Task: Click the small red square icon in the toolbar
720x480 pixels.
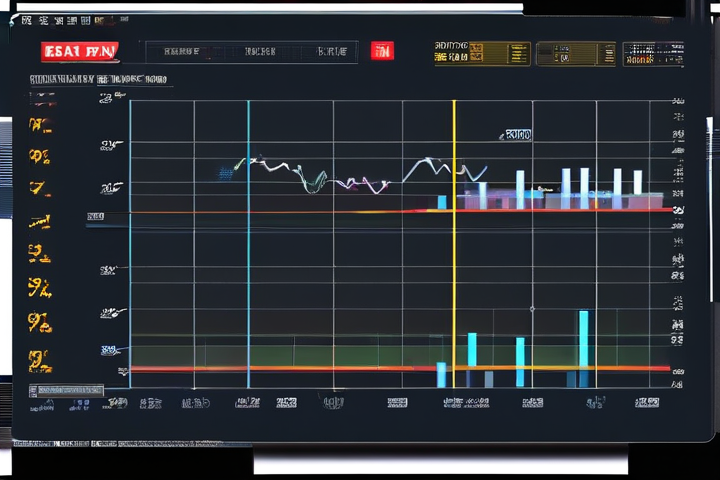Action: point(382,51)
